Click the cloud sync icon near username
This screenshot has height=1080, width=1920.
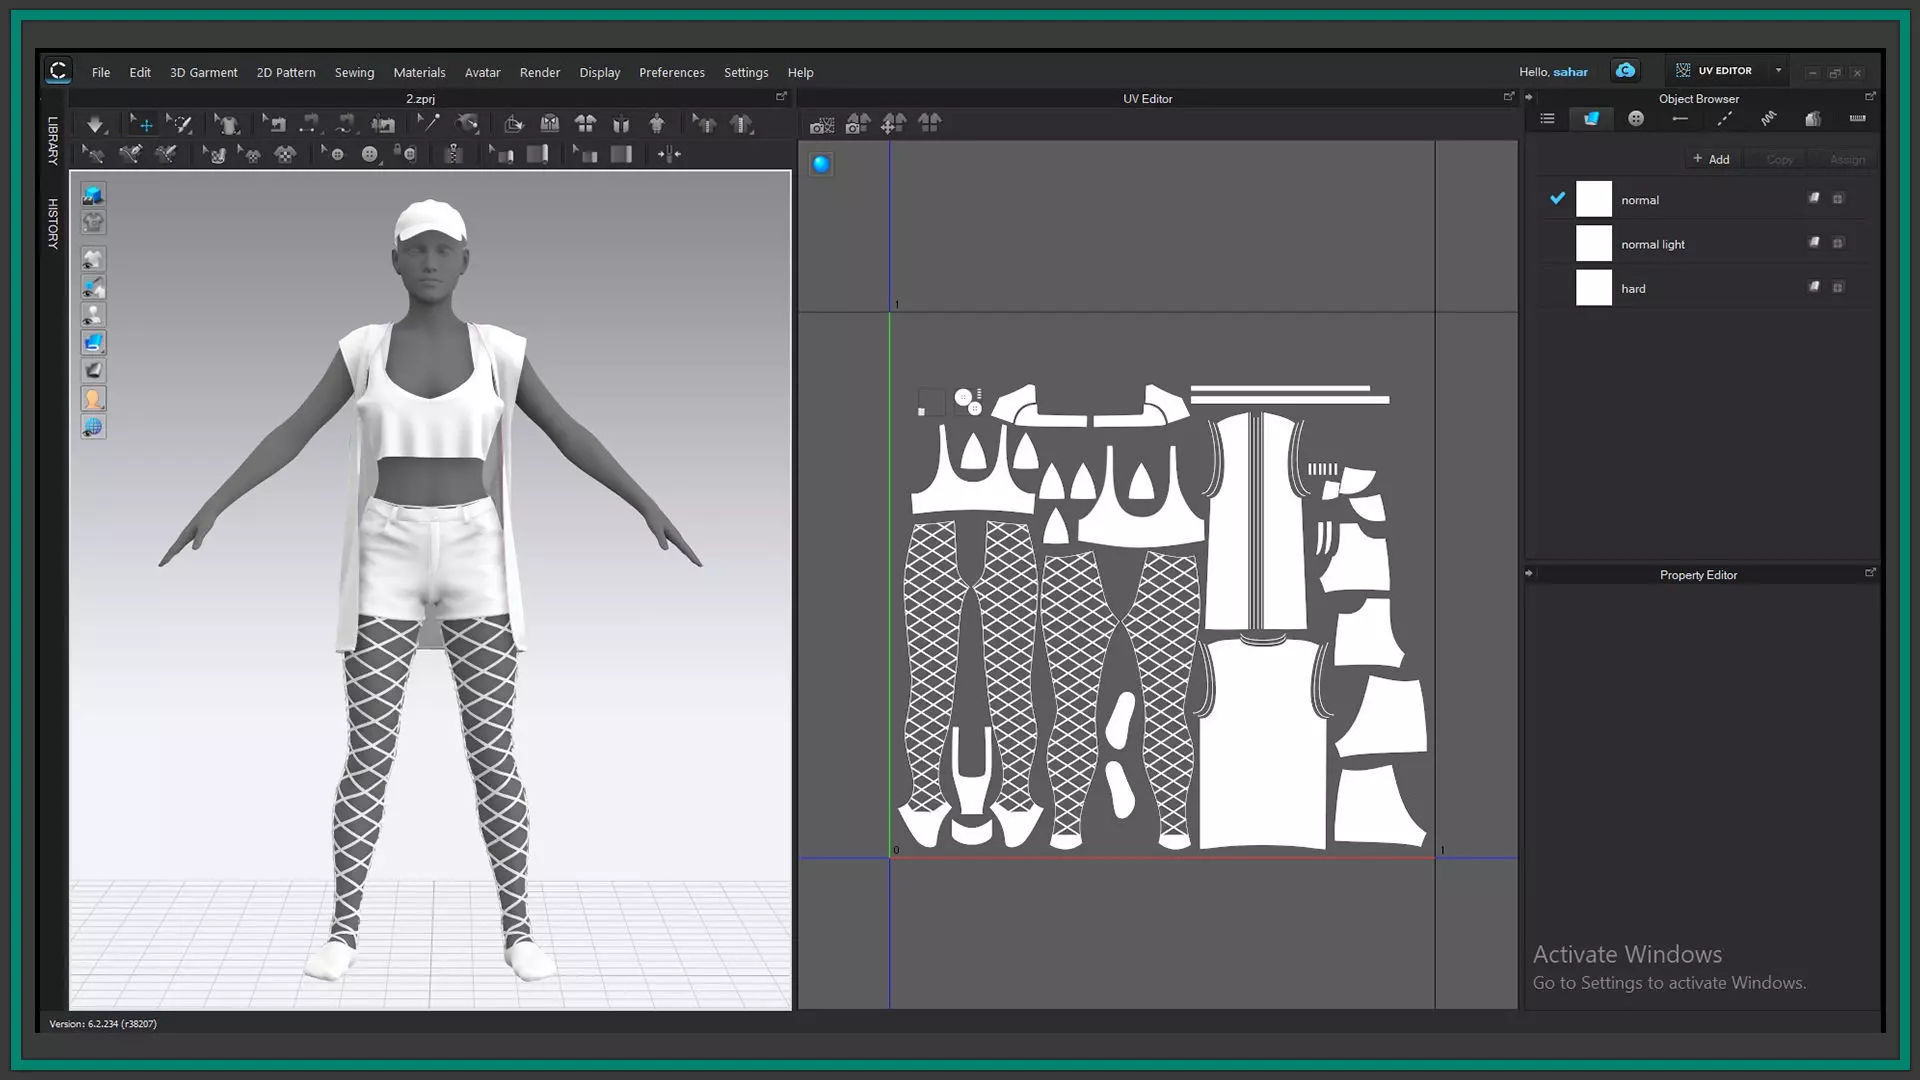(1625, 70)
